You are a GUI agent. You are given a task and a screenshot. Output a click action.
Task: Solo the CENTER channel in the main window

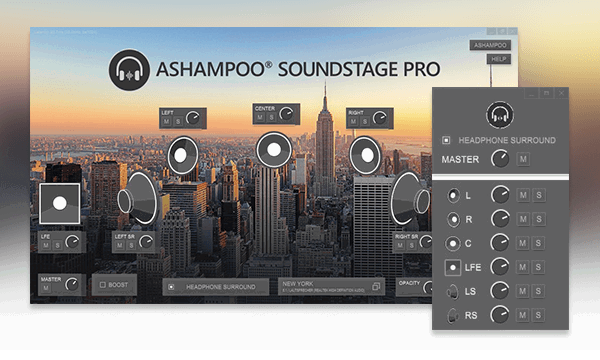click(271, 117)
